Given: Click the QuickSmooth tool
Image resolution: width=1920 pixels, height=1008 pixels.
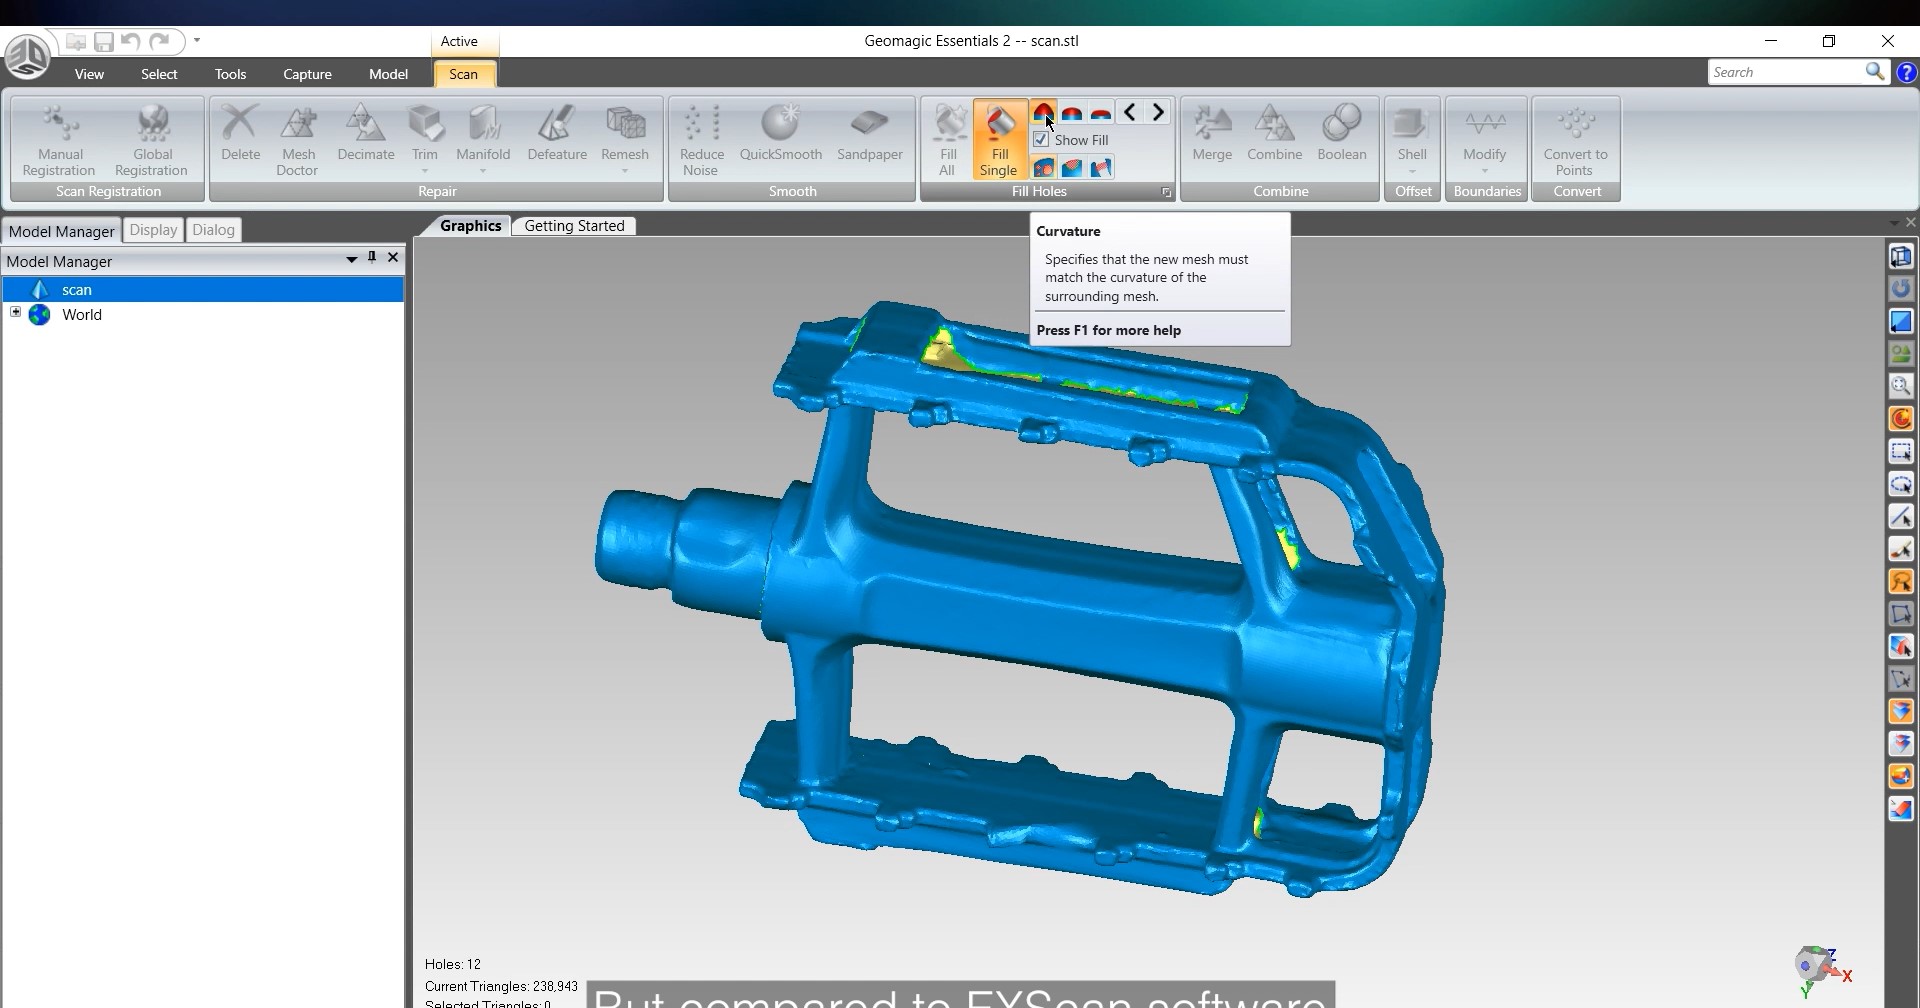Looking at the screenshot, I should point(780,135).
